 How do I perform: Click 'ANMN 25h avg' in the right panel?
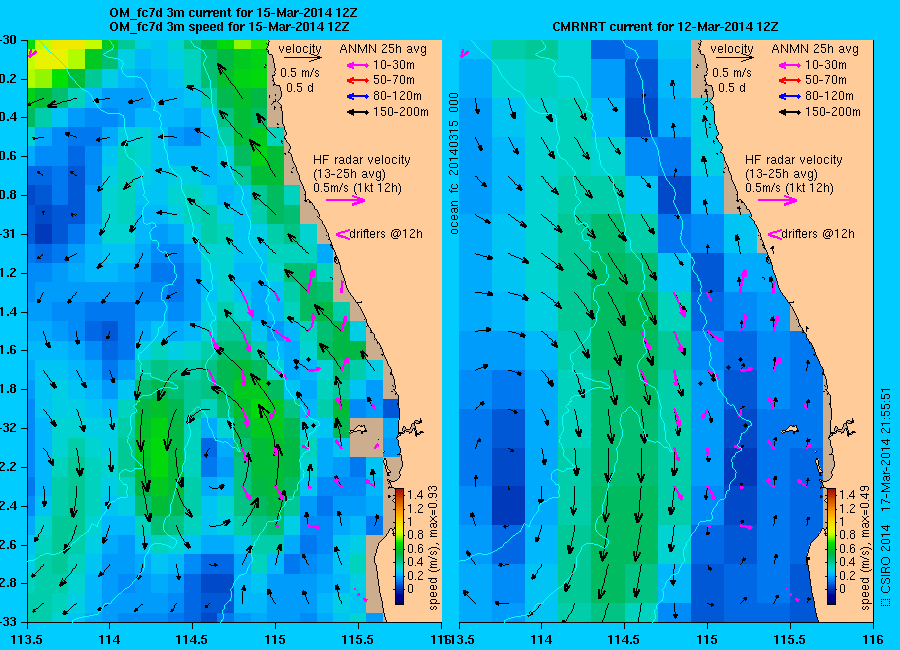815,49
